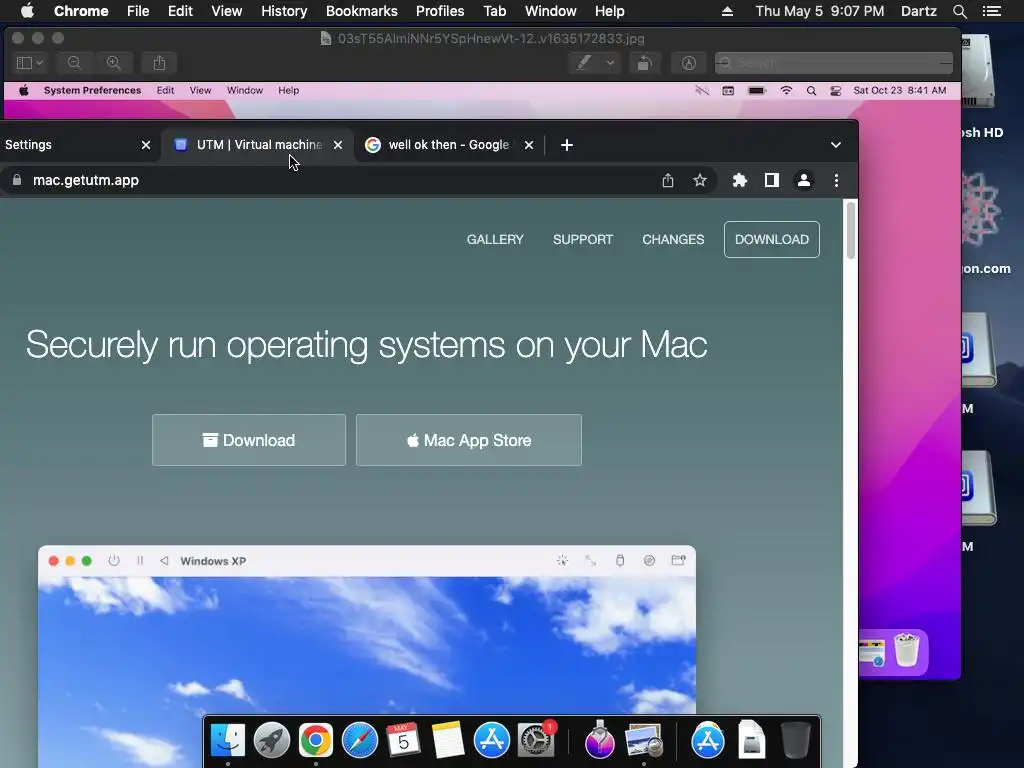This screenshot has width=1024, height=768.
Task: Share this page from the Chrome omnibox
Action: tap(667, 180)
